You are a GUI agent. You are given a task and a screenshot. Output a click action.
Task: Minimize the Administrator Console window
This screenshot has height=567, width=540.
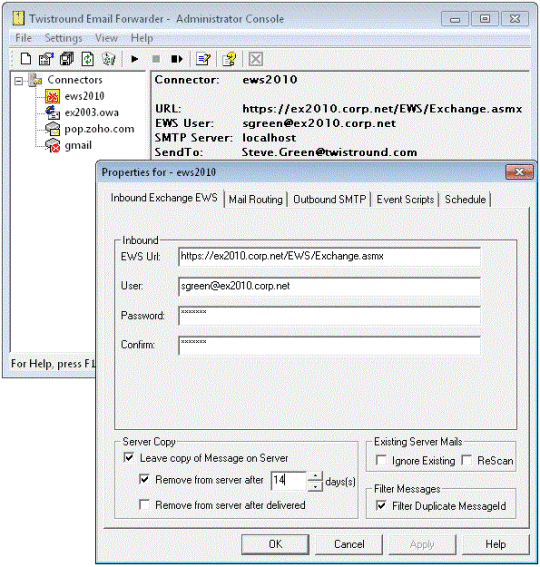[x=455, y=19]
